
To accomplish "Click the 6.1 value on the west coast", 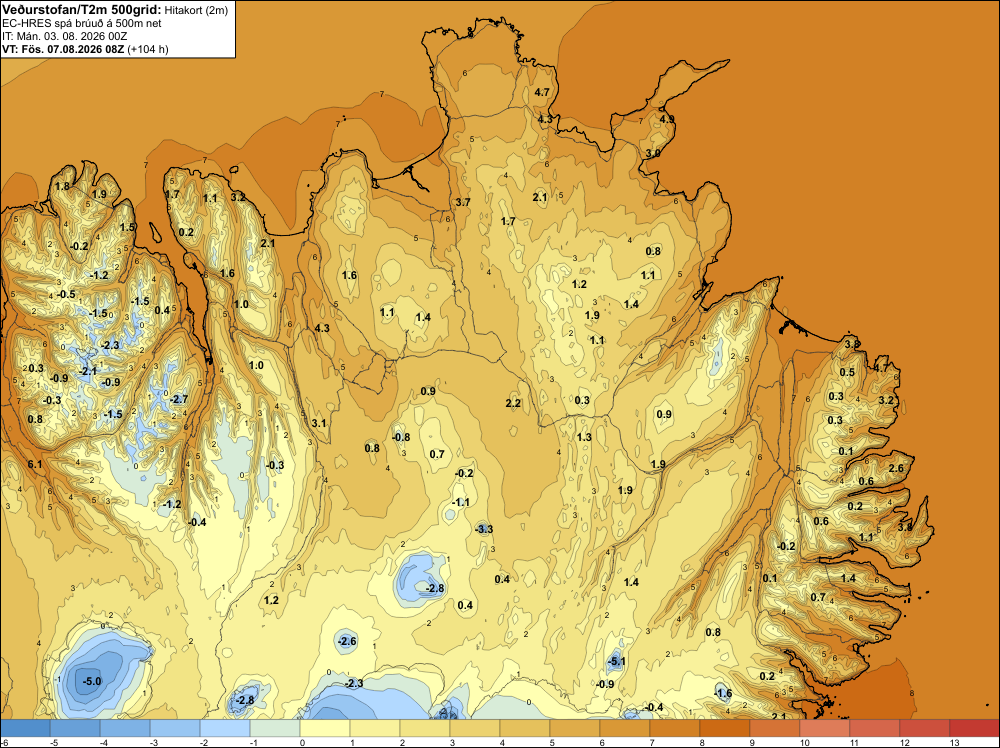I will click(x=35, y=464).
